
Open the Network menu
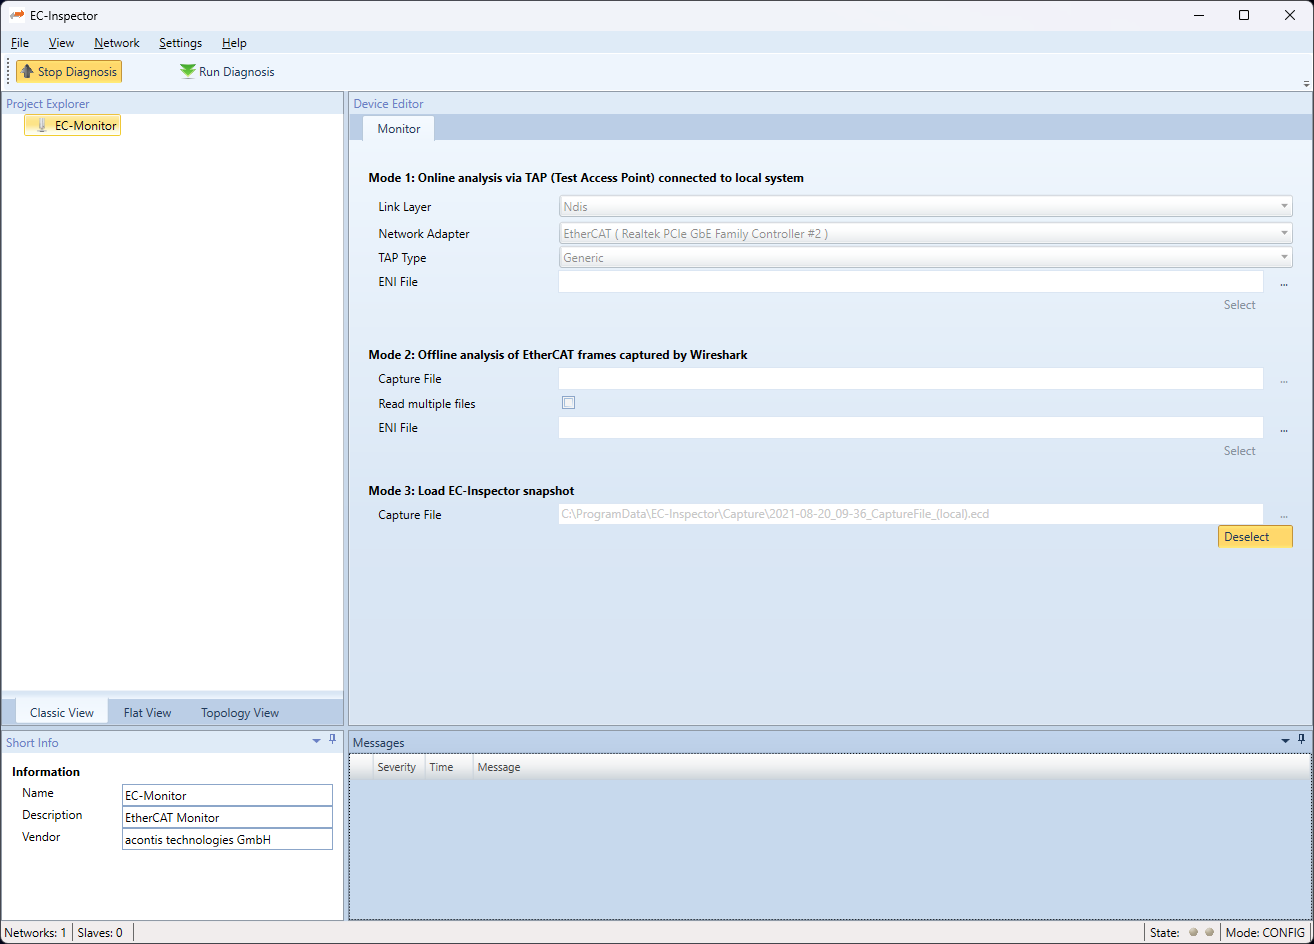pos(116,43)
